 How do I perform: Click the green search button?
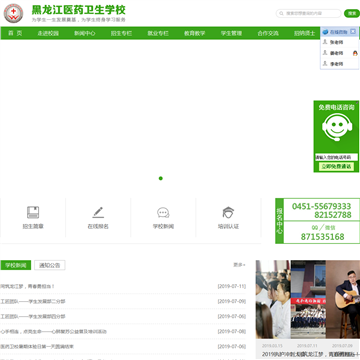[x=352, y=13]
